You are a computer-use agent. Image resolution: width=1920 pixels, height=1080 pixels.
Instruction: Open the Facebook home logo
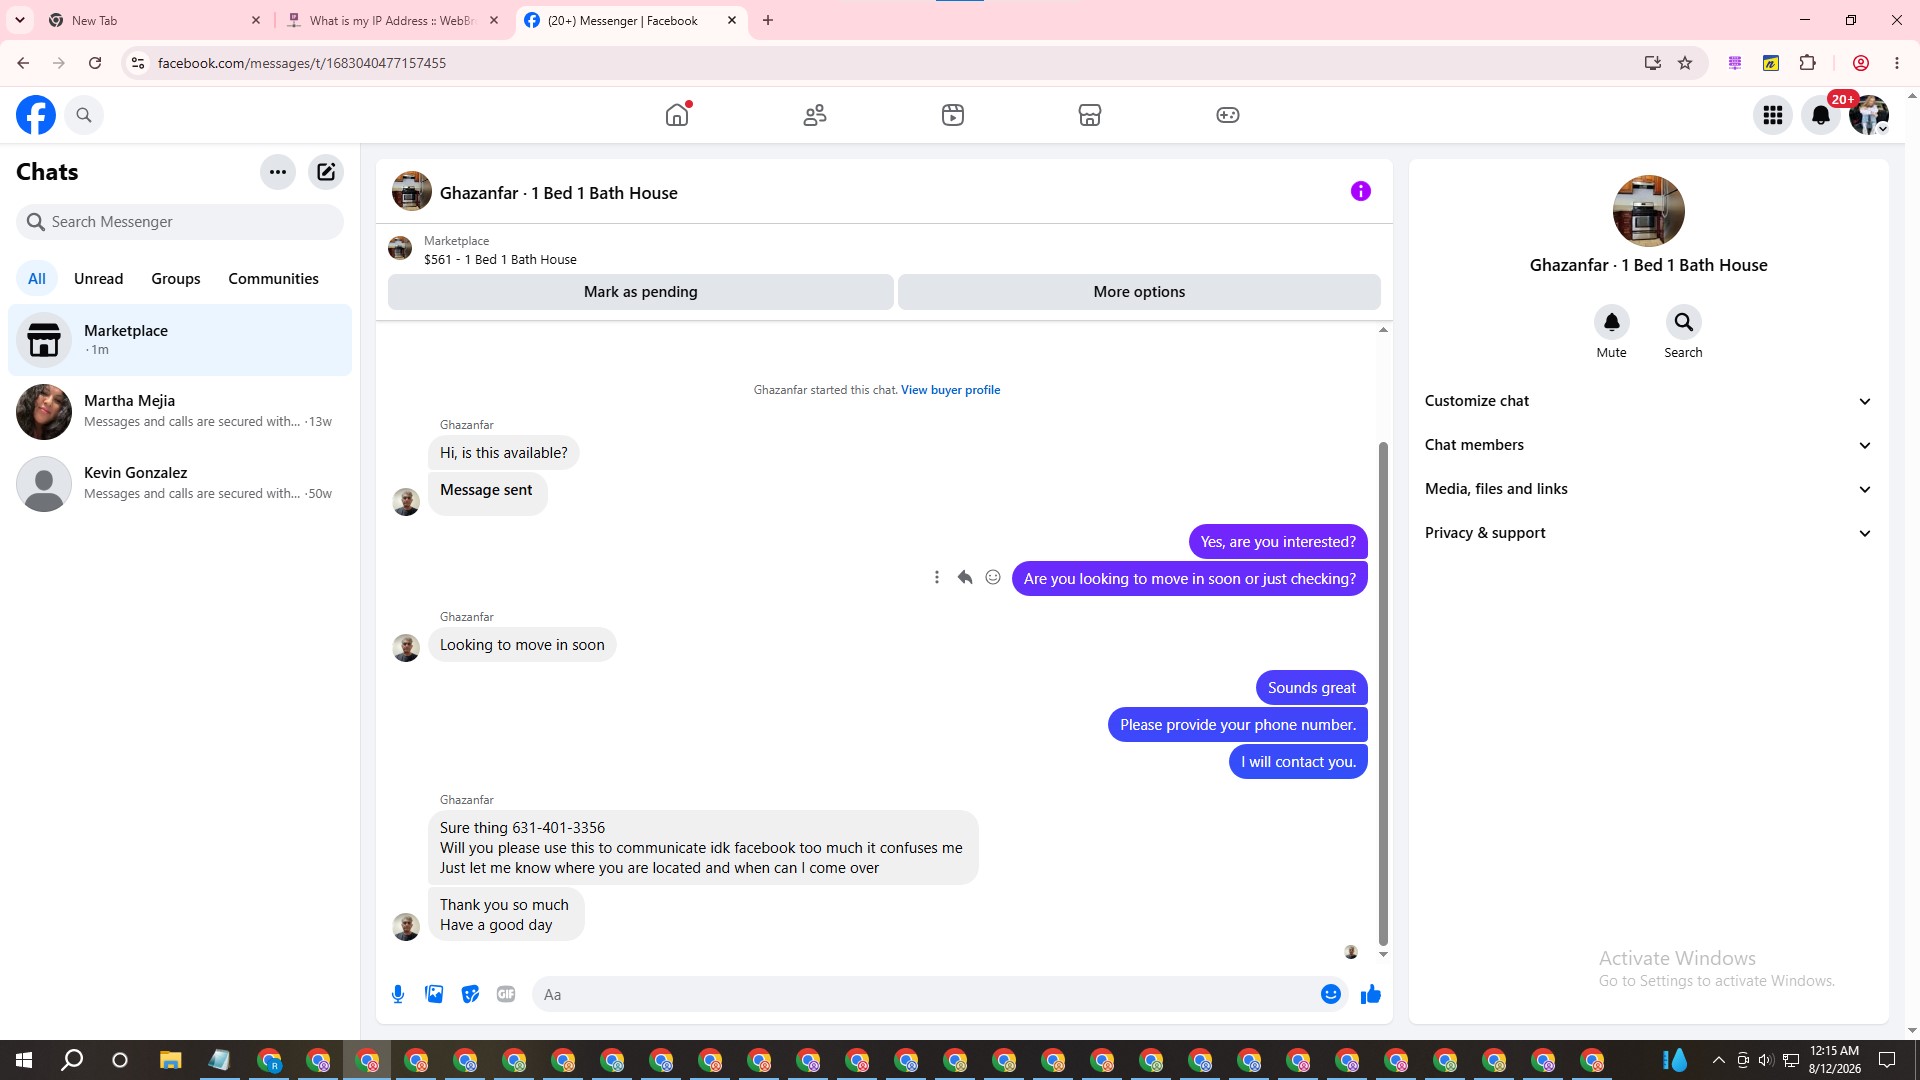(36, 115)
